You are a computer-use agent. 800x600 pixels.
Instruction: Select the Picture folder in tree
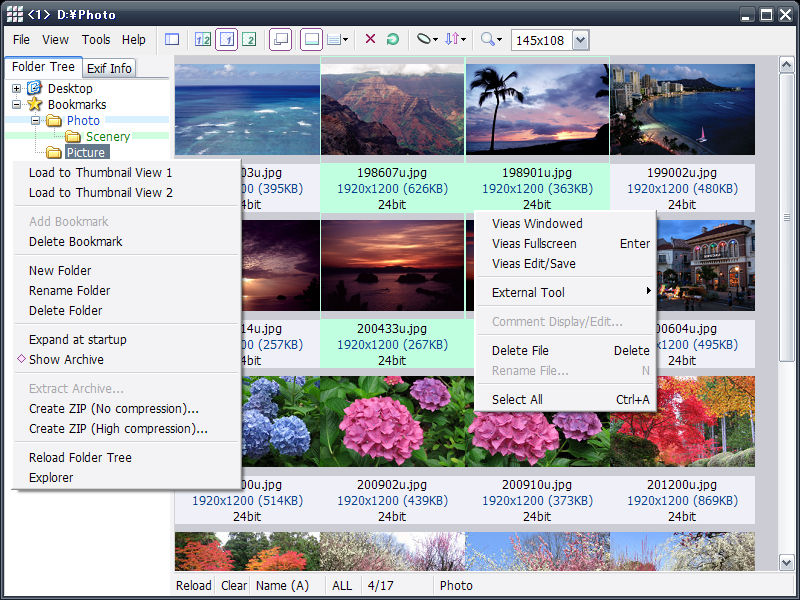[x=86, y=153]
